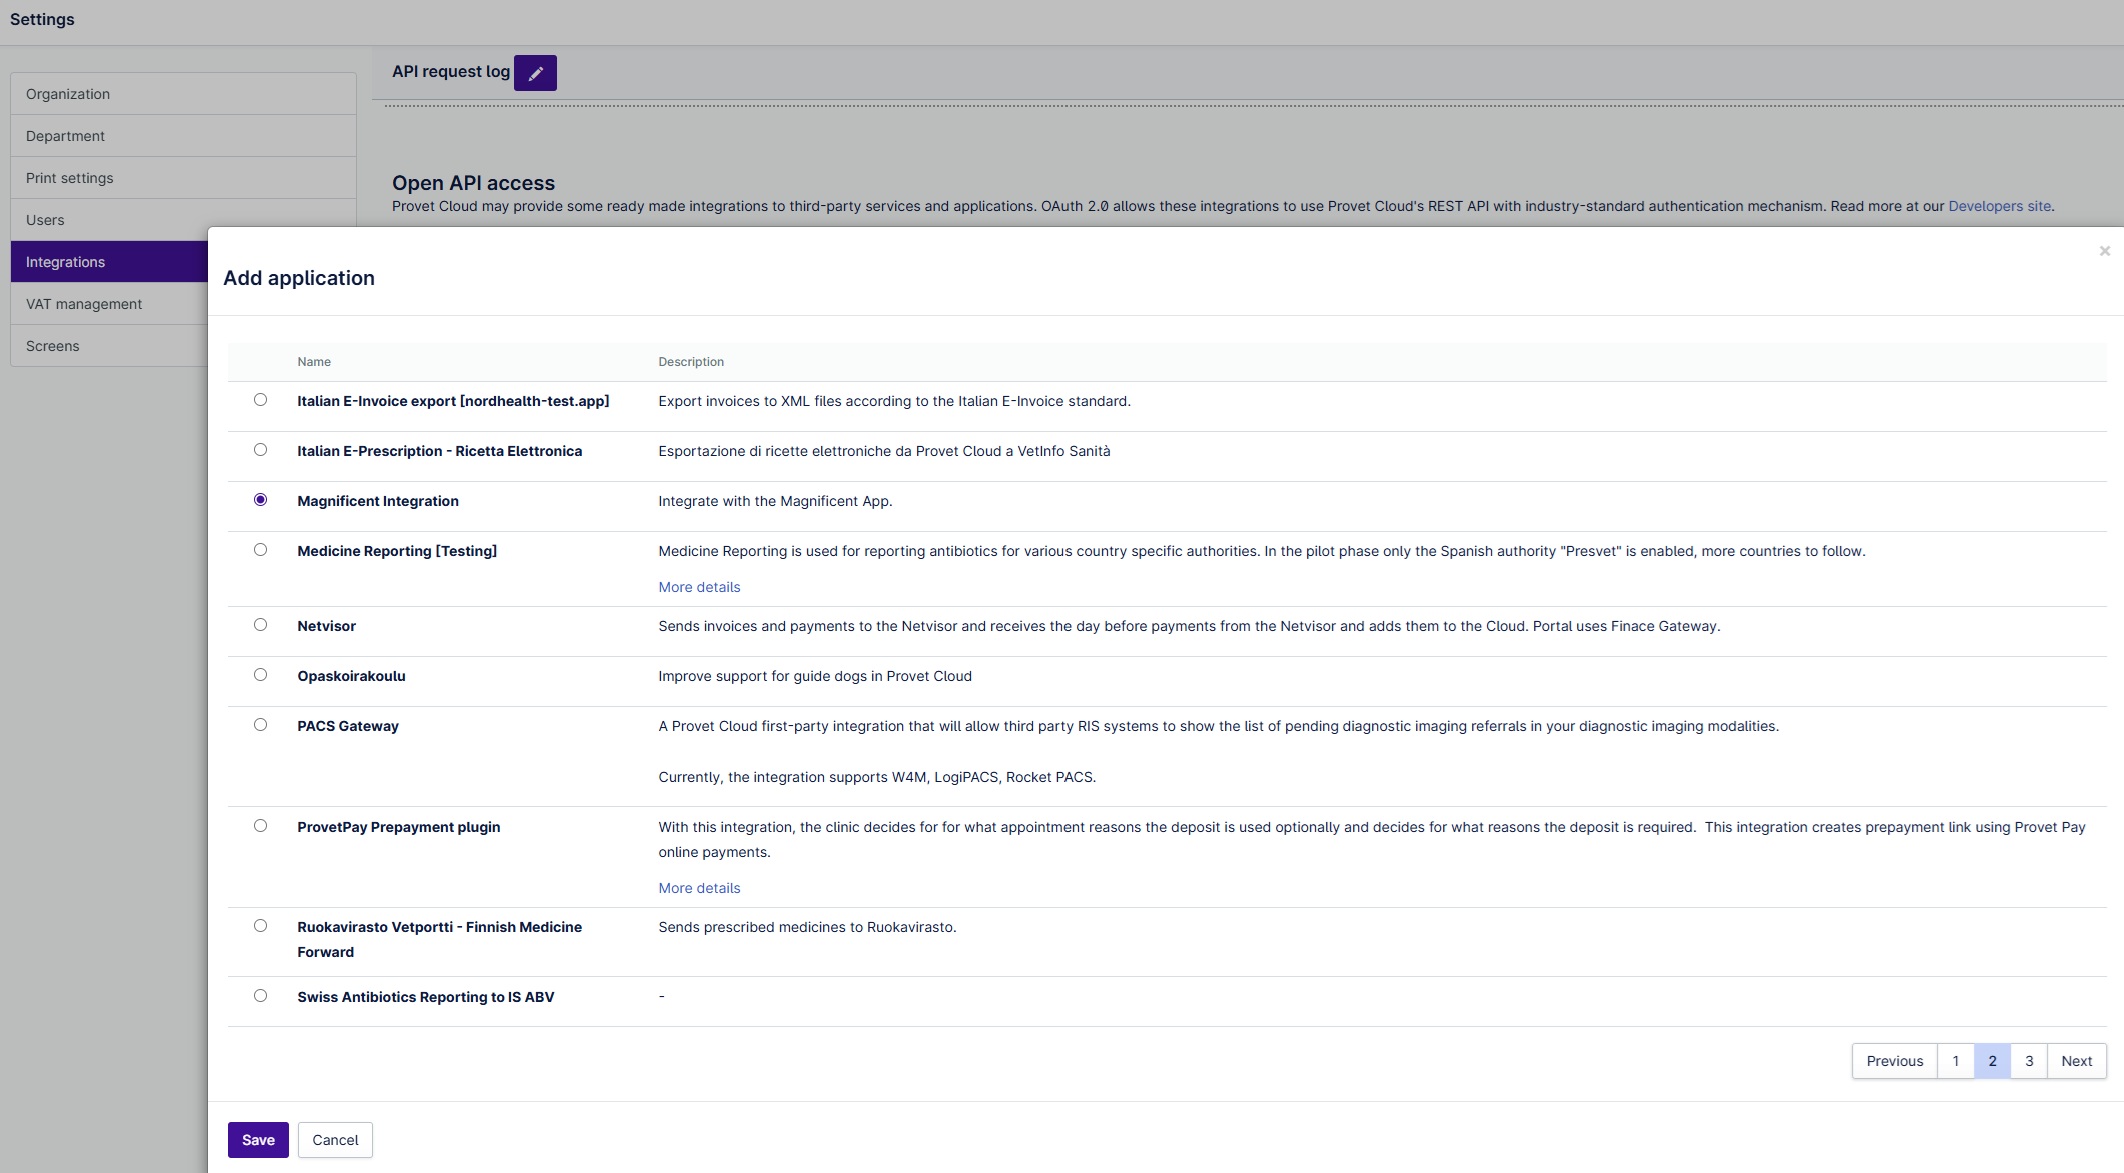The height and width of the screenshot is (1173, 2124).
Task: Select the PACS Gateway radio button
Action: [x=260, y=725]
